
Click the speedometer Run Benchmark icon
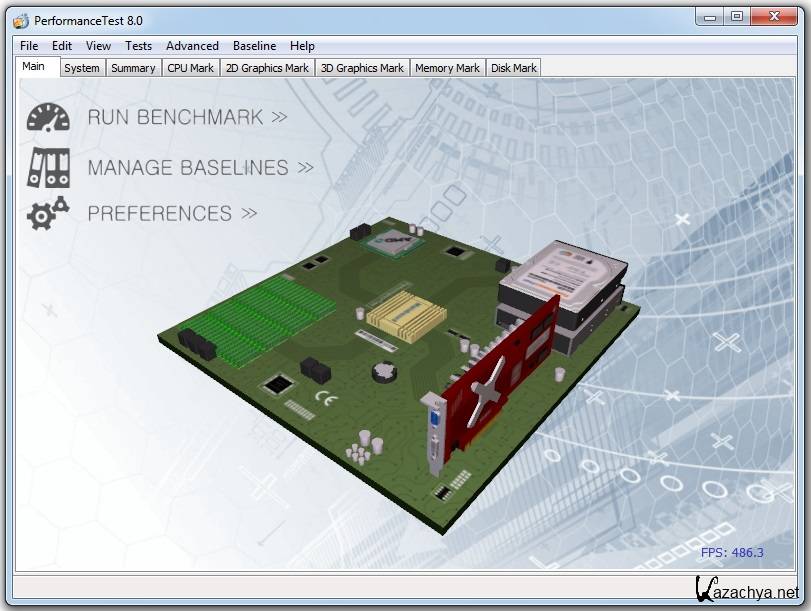[48, 117]
